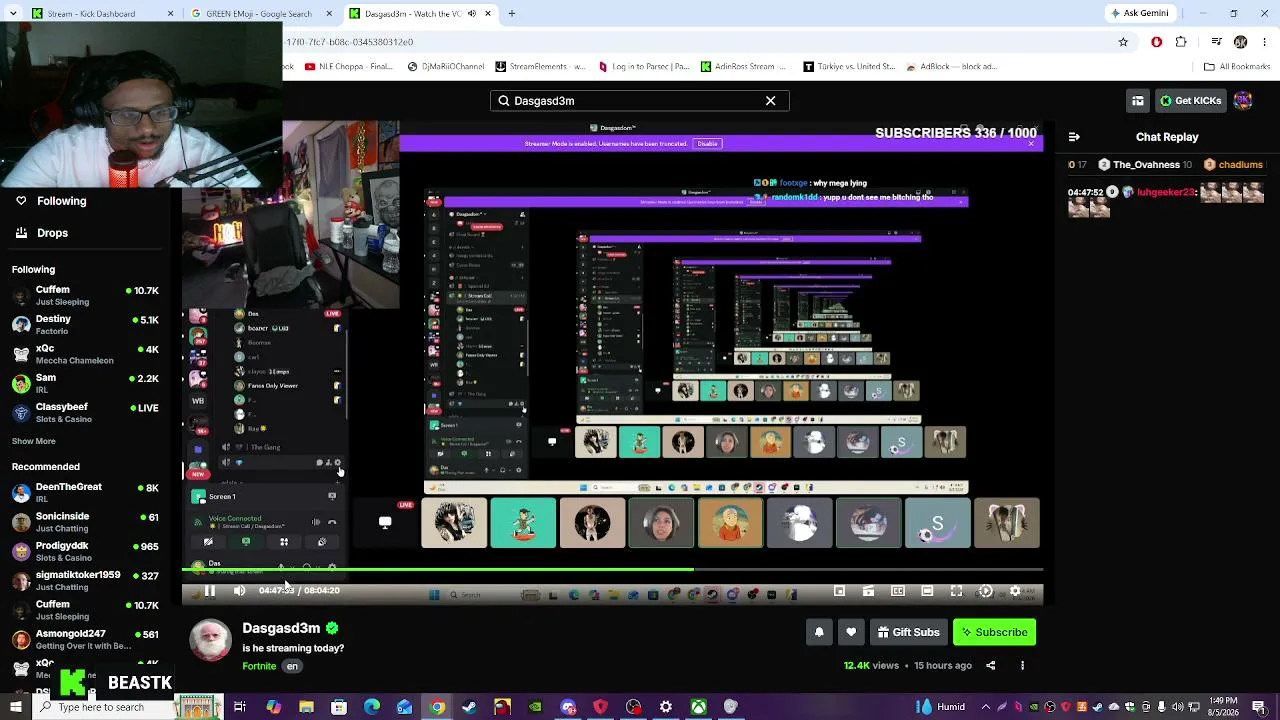The width and height of the screenshot is (1280, 720).
Task: Open the DjMaRiiOChannel bookmark
Action: coord(446,67)
